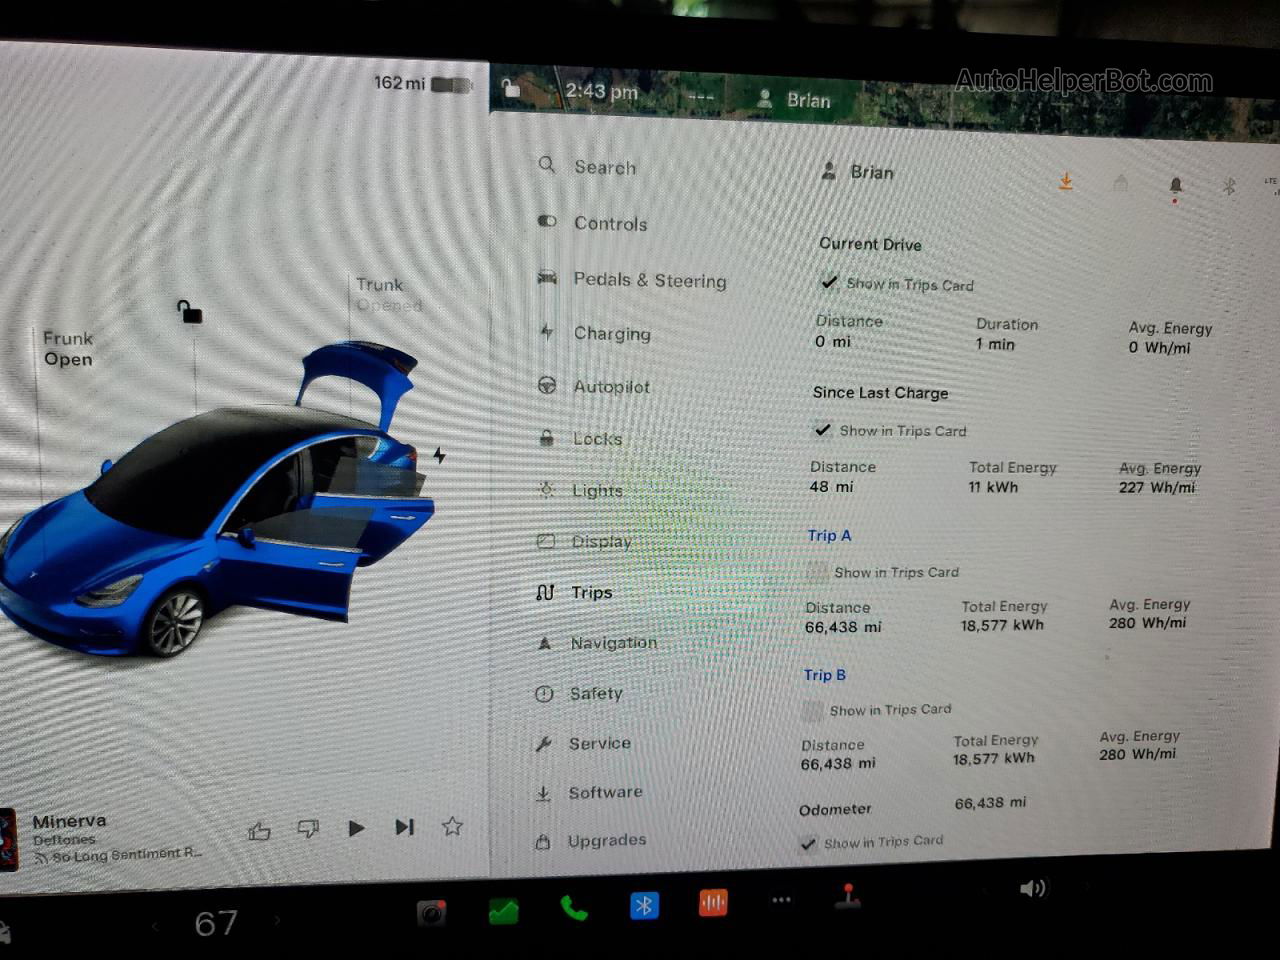
Task: Open the Lights settings
Action: point(581,490)
